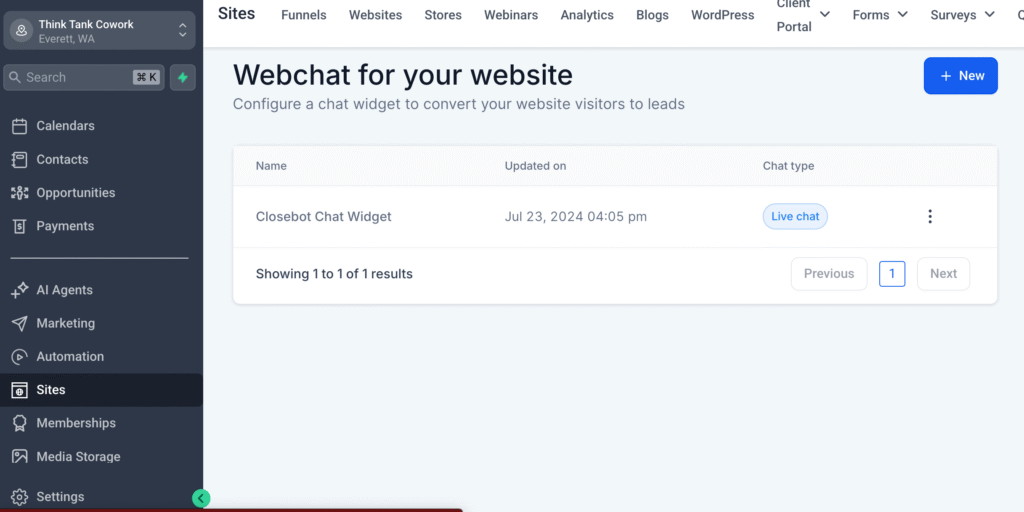This screenshot has width=1024, height=512.
Task: Open the Think Tank Cowork account switcher
Action: 99,31
